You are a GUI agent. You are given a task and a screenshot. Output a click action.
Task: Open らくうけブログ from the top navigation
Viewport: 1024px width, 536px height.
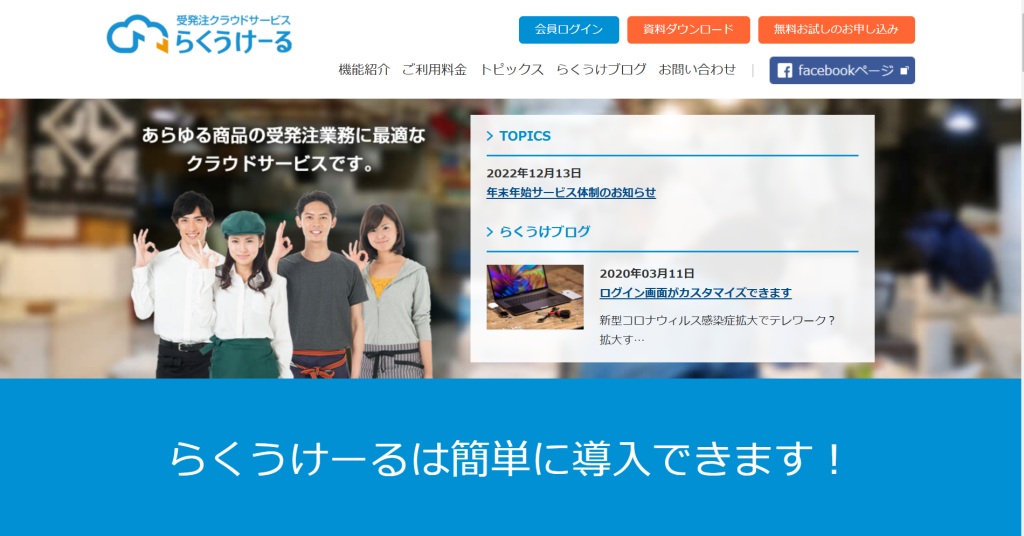601,70
